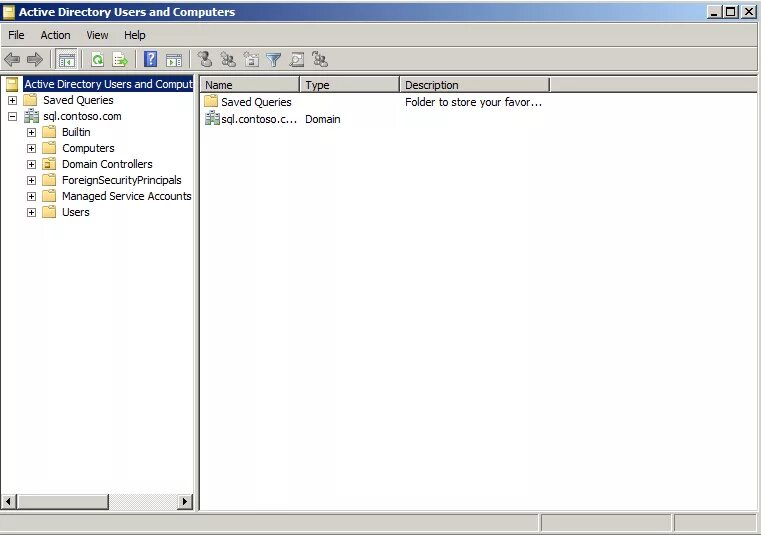This screenshot has width=761, height=535.
Task: Toggle Show/Hide Console Tree button
Action: coord(66,60)
